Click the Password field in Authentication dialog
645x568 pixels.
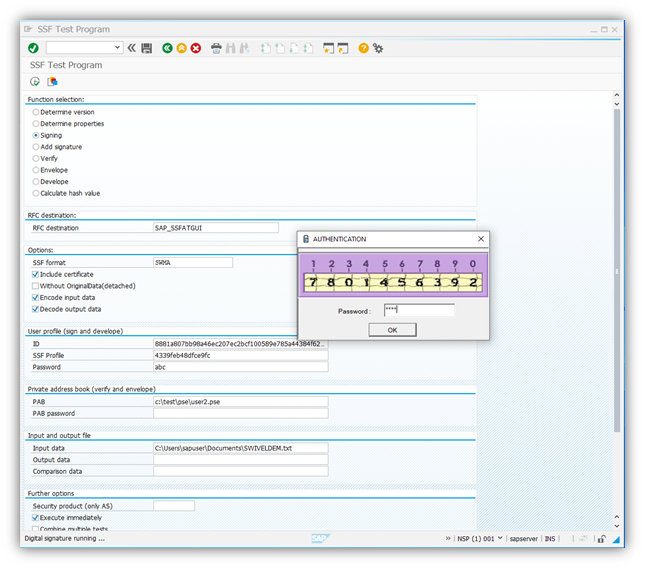[x=419, y=310]
